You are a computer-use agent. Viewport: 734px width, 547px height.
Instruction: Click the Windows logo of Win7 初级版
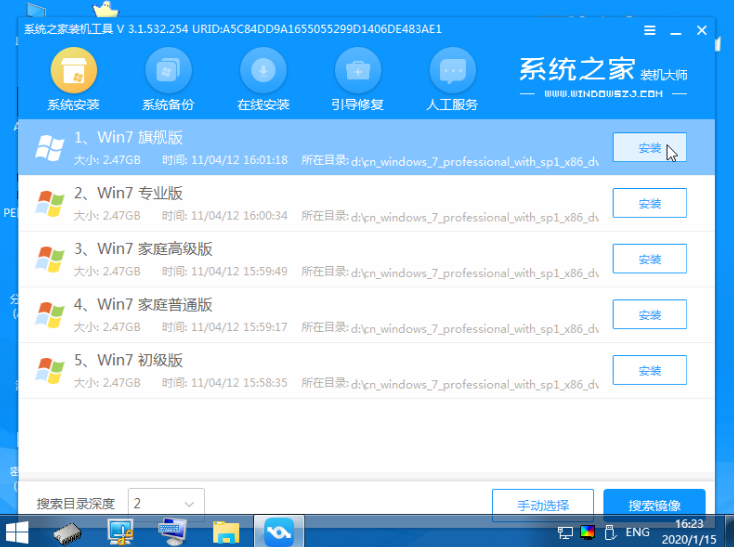pos(50,371)
